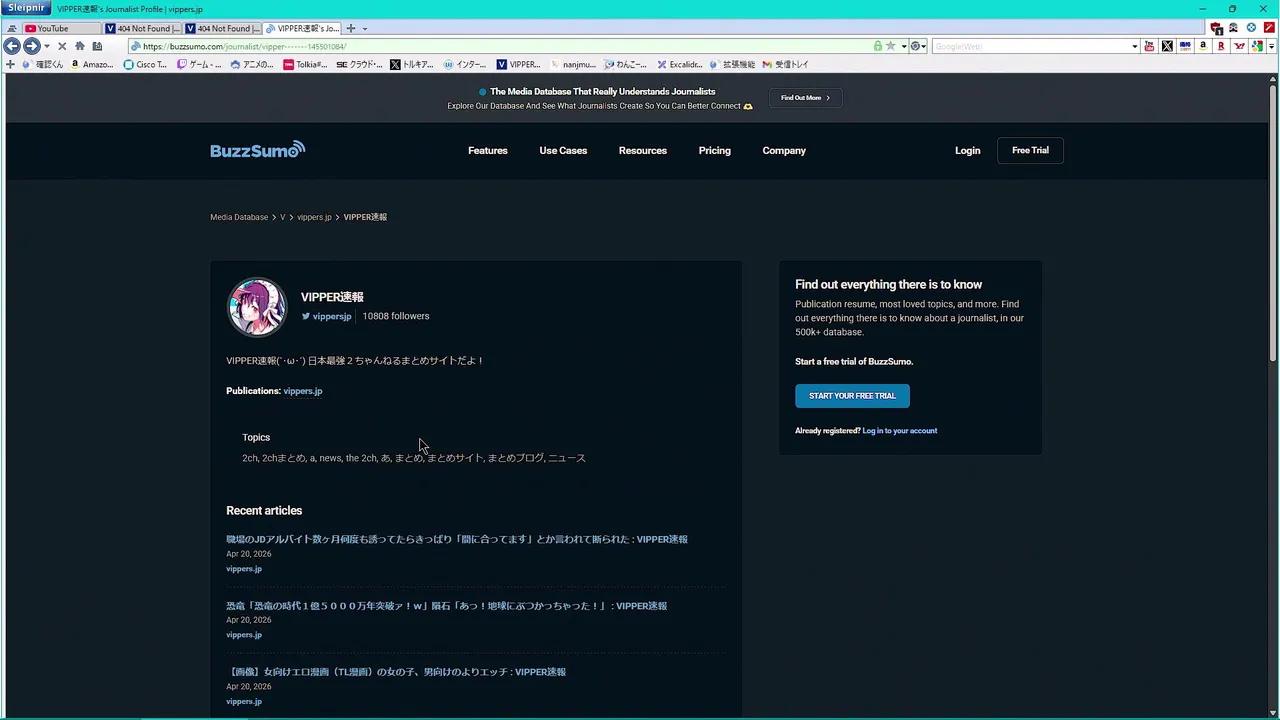Screen dimensions: 1280x720
Task: Click Media Database breadcrumb link
Action: point(239,217)
